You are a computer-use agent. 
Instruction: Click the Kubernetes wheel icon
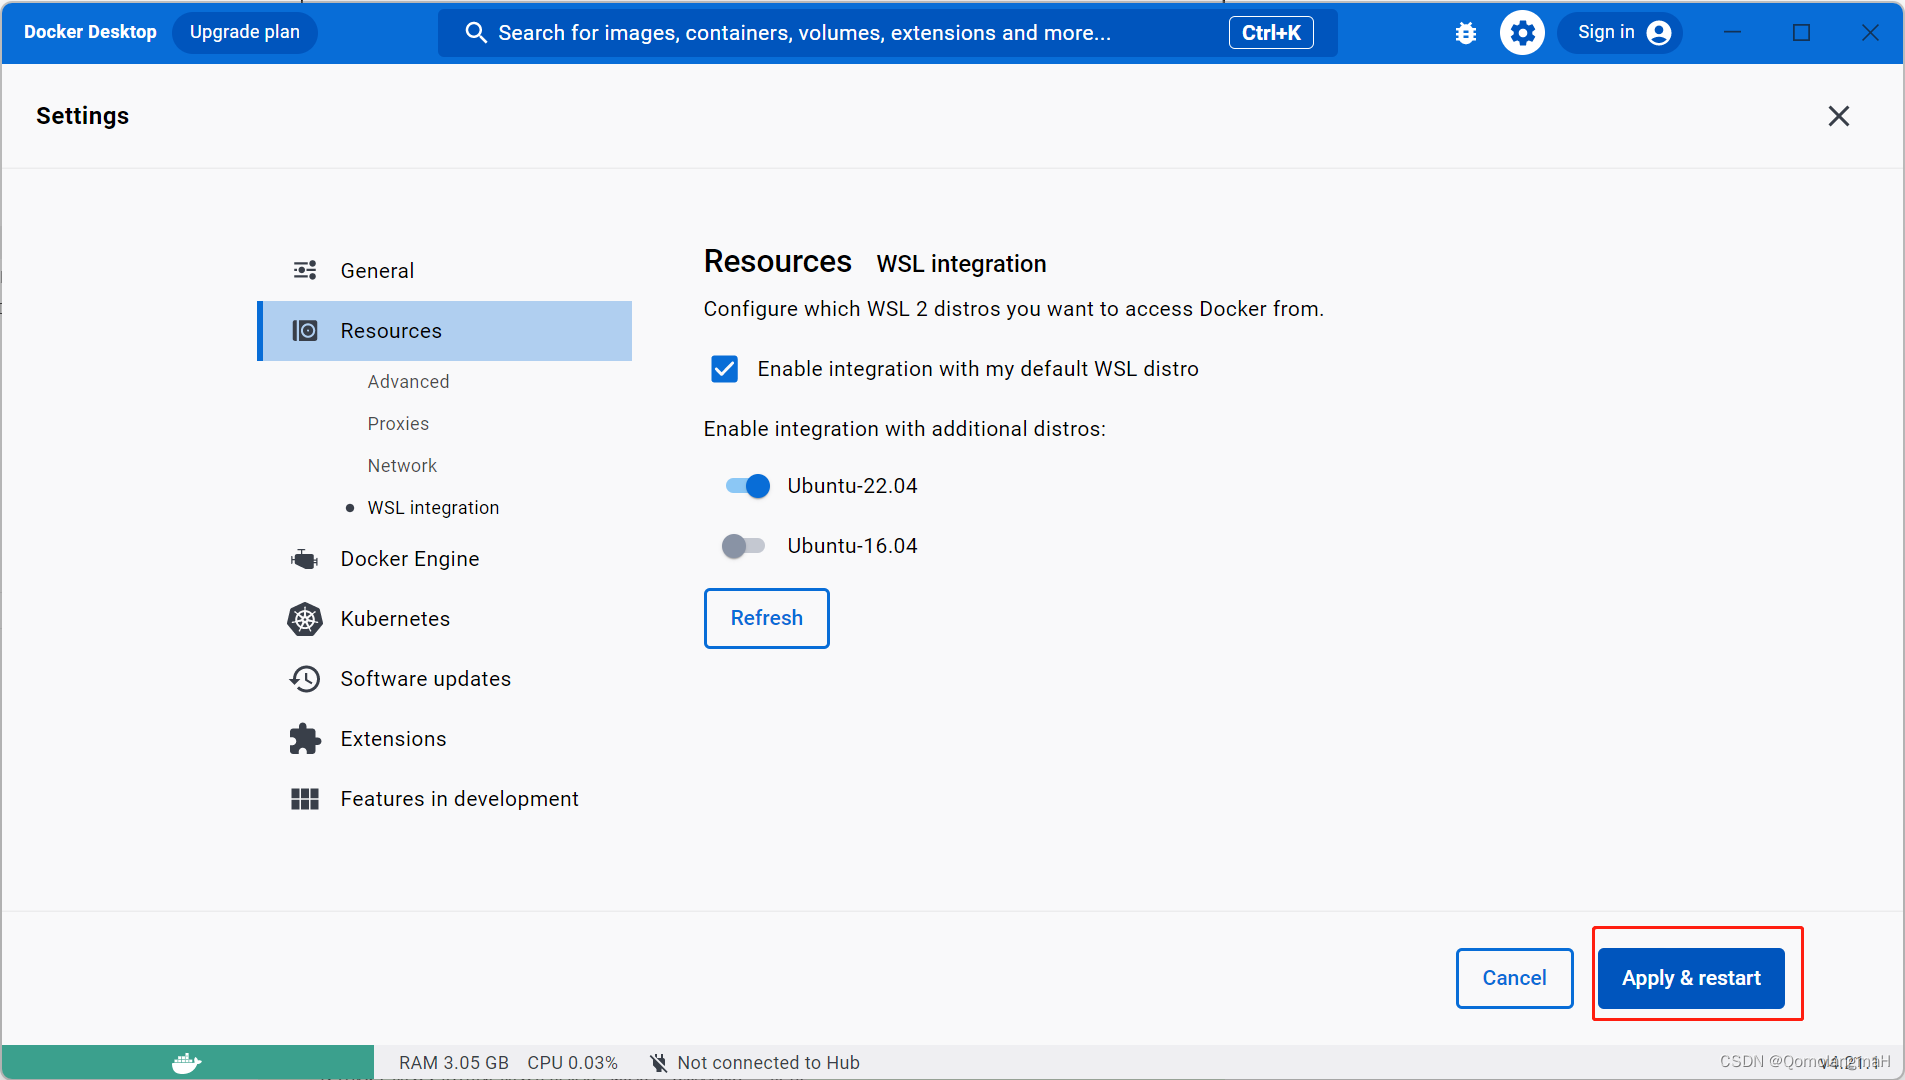click(x=305, y=619)
